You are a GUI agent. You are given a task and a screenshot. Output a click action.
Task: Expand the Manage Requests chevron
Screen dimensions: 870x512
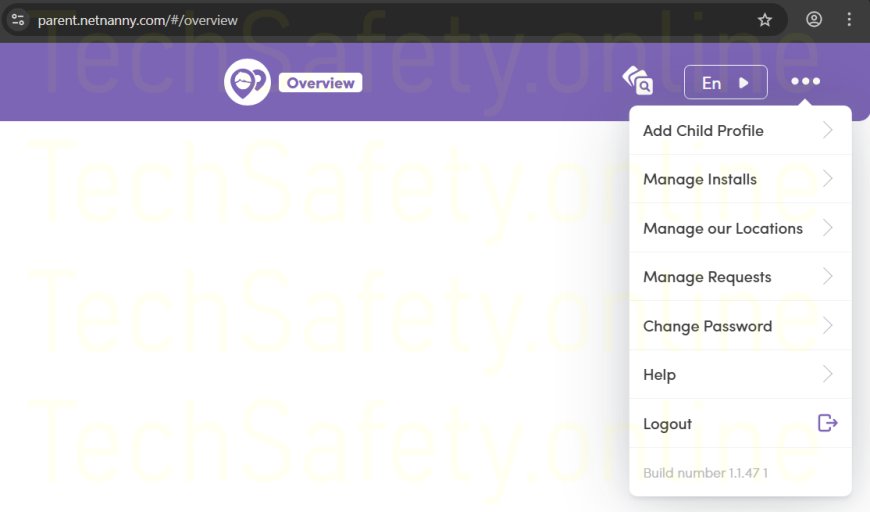pos(827,277)
